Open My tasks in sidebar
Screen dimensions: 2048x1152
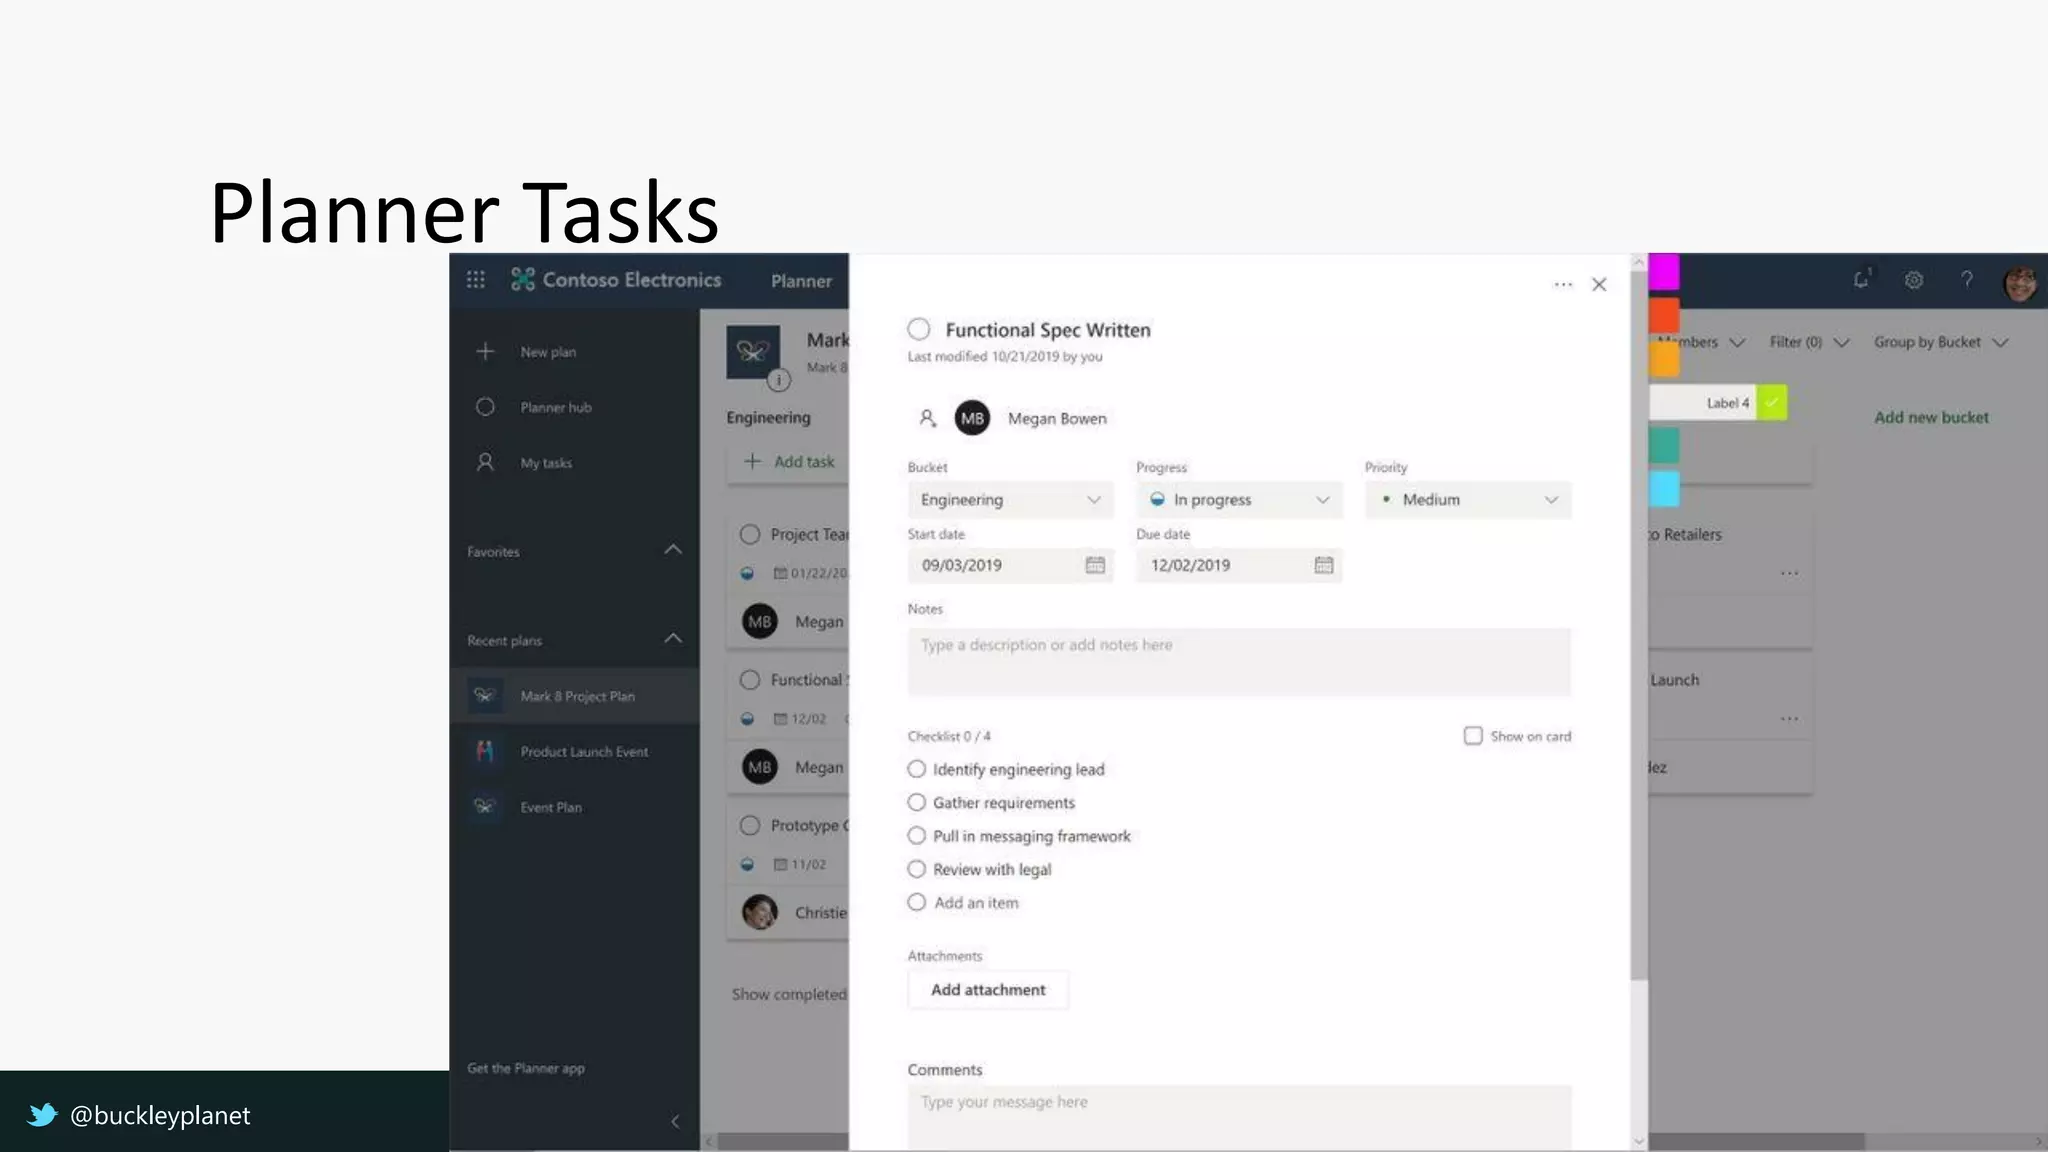(x=546, y=463)
